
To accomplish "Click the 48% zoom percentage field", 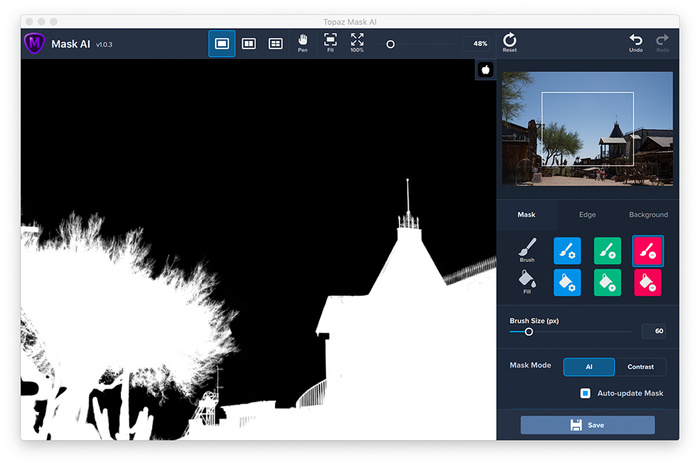I will 478,44.
